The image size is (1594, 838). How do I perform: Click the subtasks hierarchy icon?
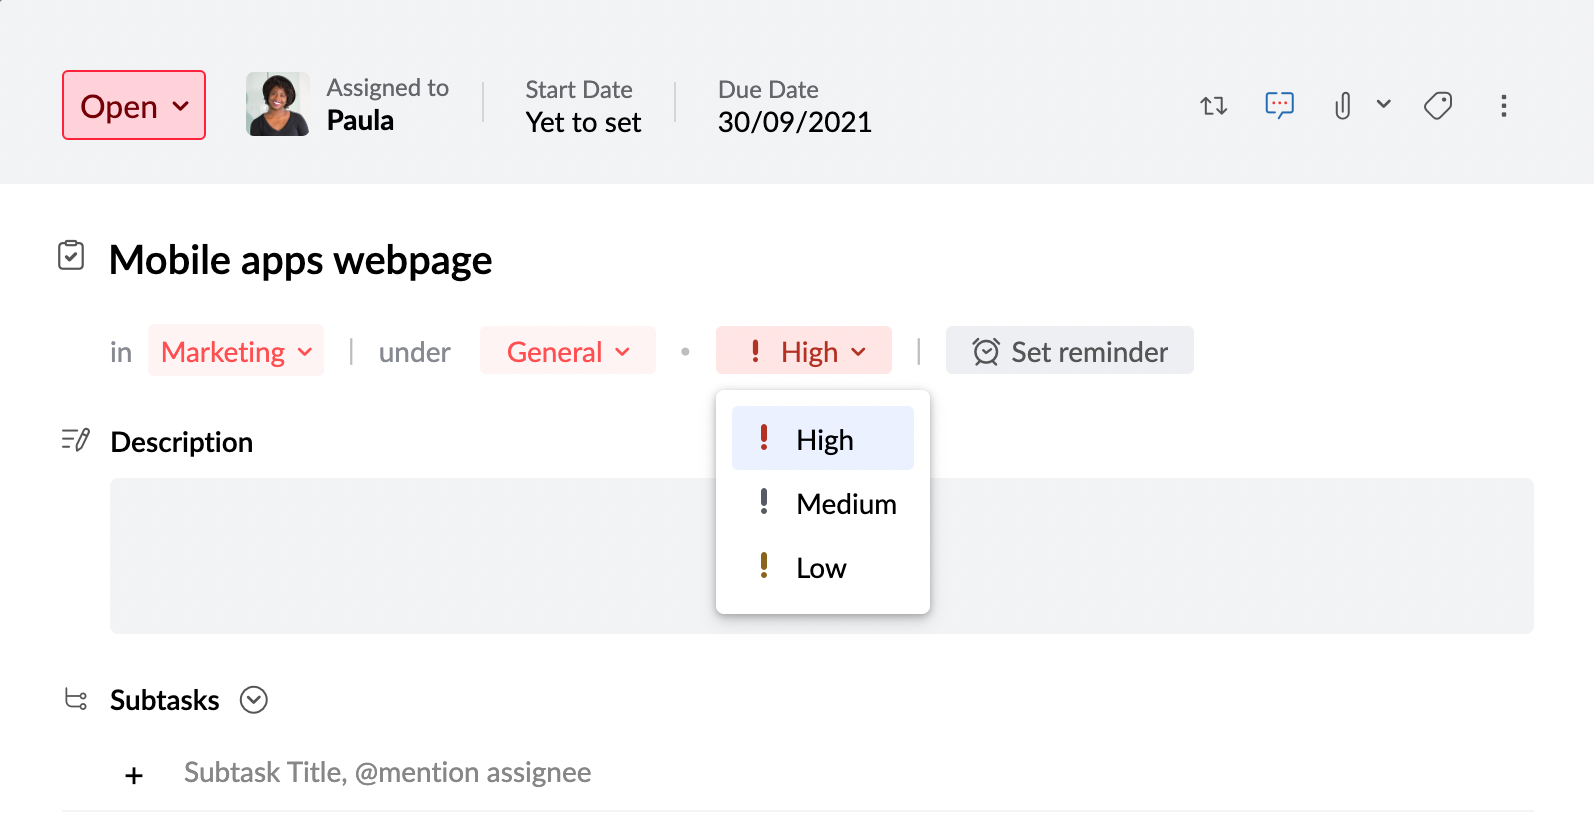coord(76,699)
